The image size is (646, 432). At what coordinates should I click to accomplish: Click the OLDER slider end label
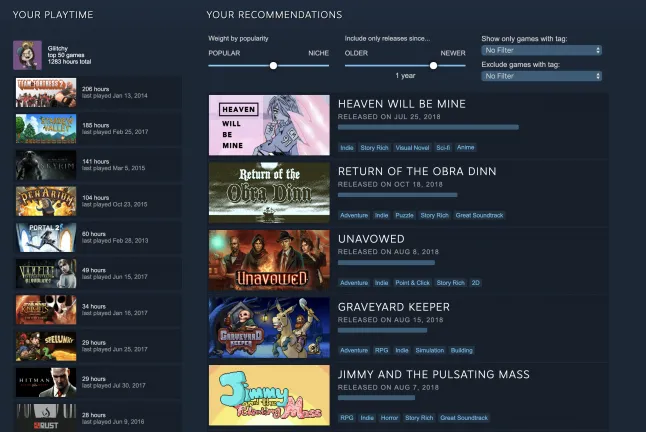(356, 53)
